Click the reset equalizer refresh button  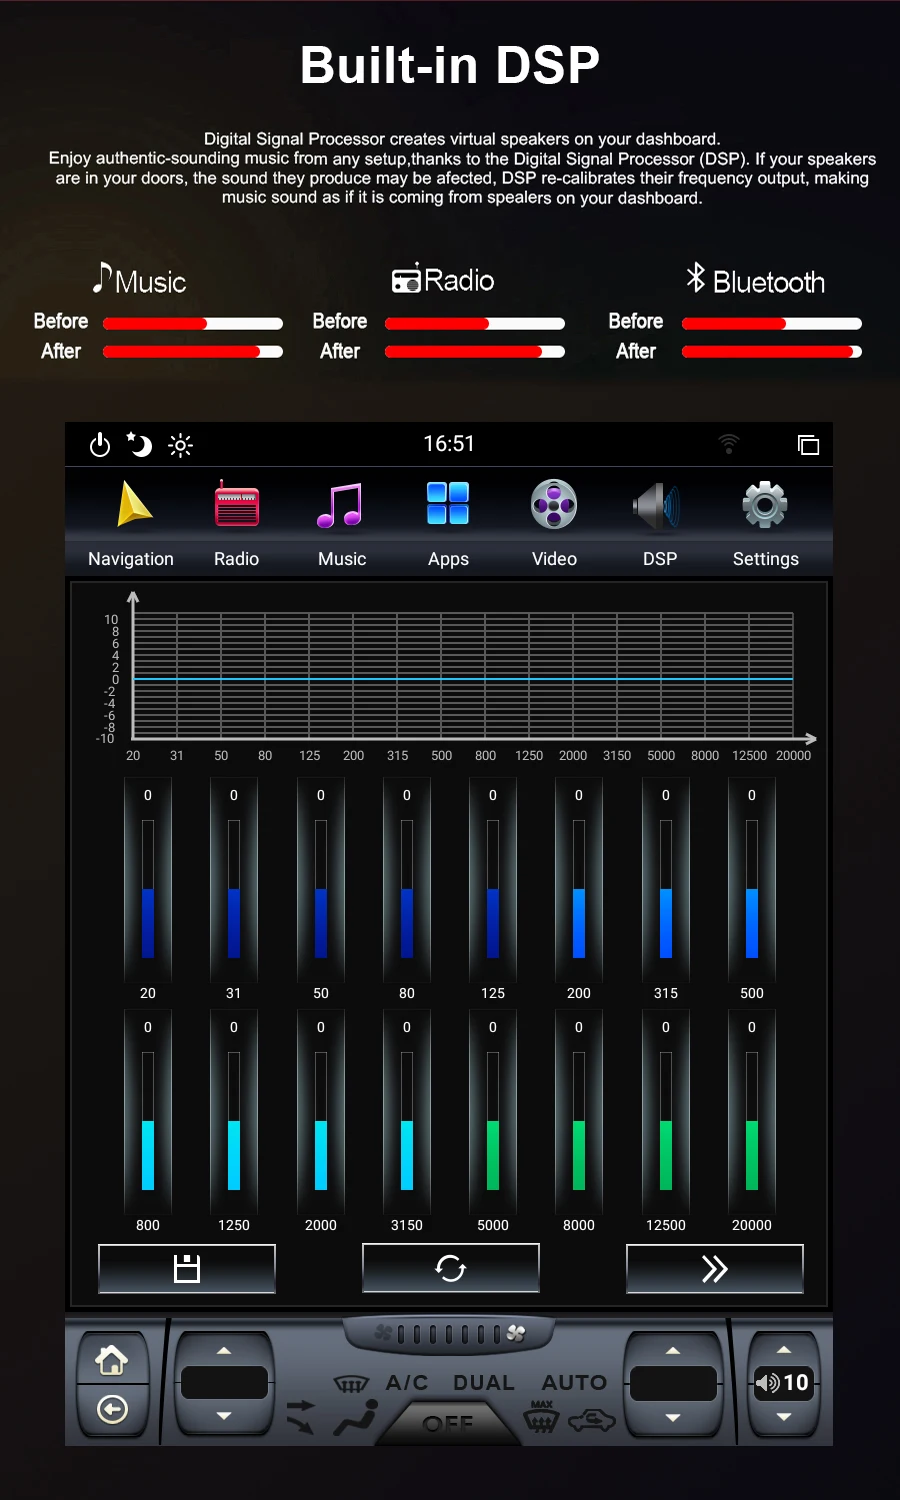[x=451, y=1269]
